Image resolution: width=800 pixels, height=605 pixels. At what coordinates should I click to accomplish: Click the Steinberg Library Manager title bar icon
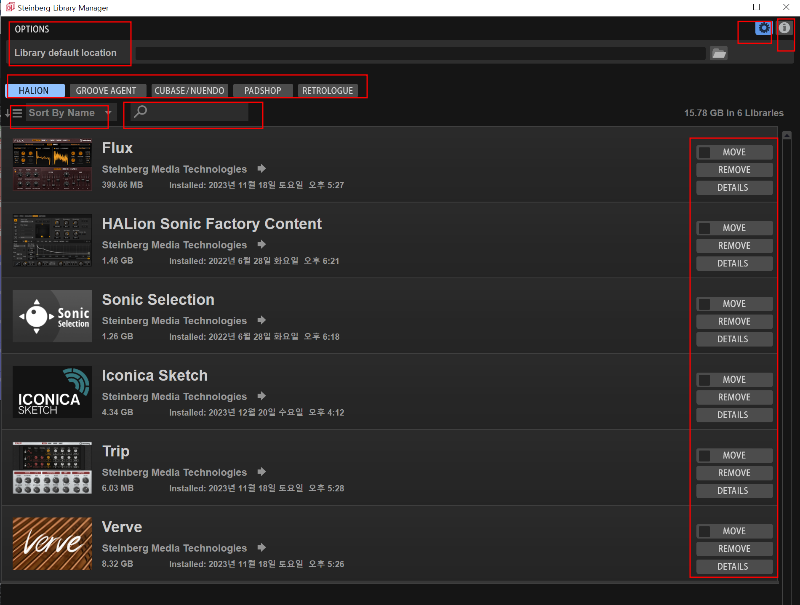pos(10,7)
